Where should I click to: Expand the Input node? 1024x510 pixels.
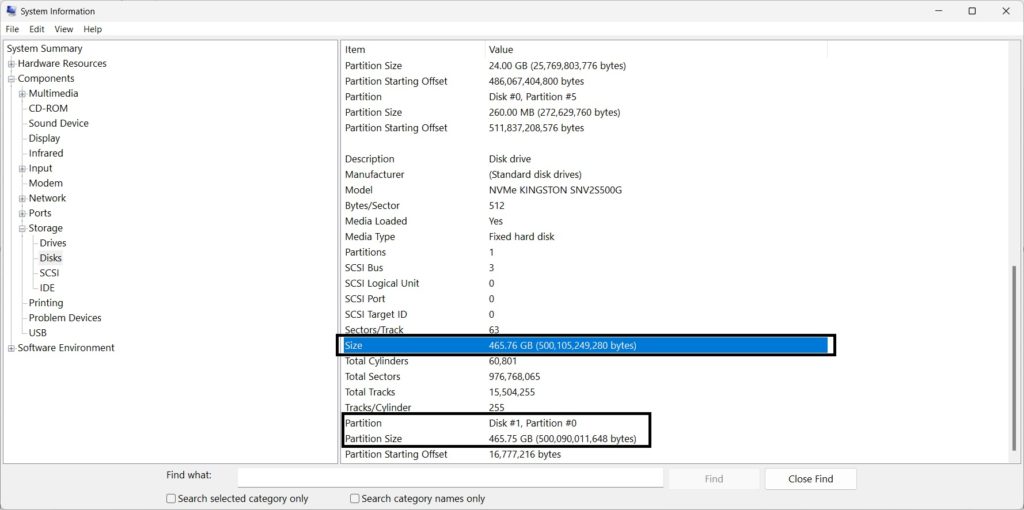point(22,168)
